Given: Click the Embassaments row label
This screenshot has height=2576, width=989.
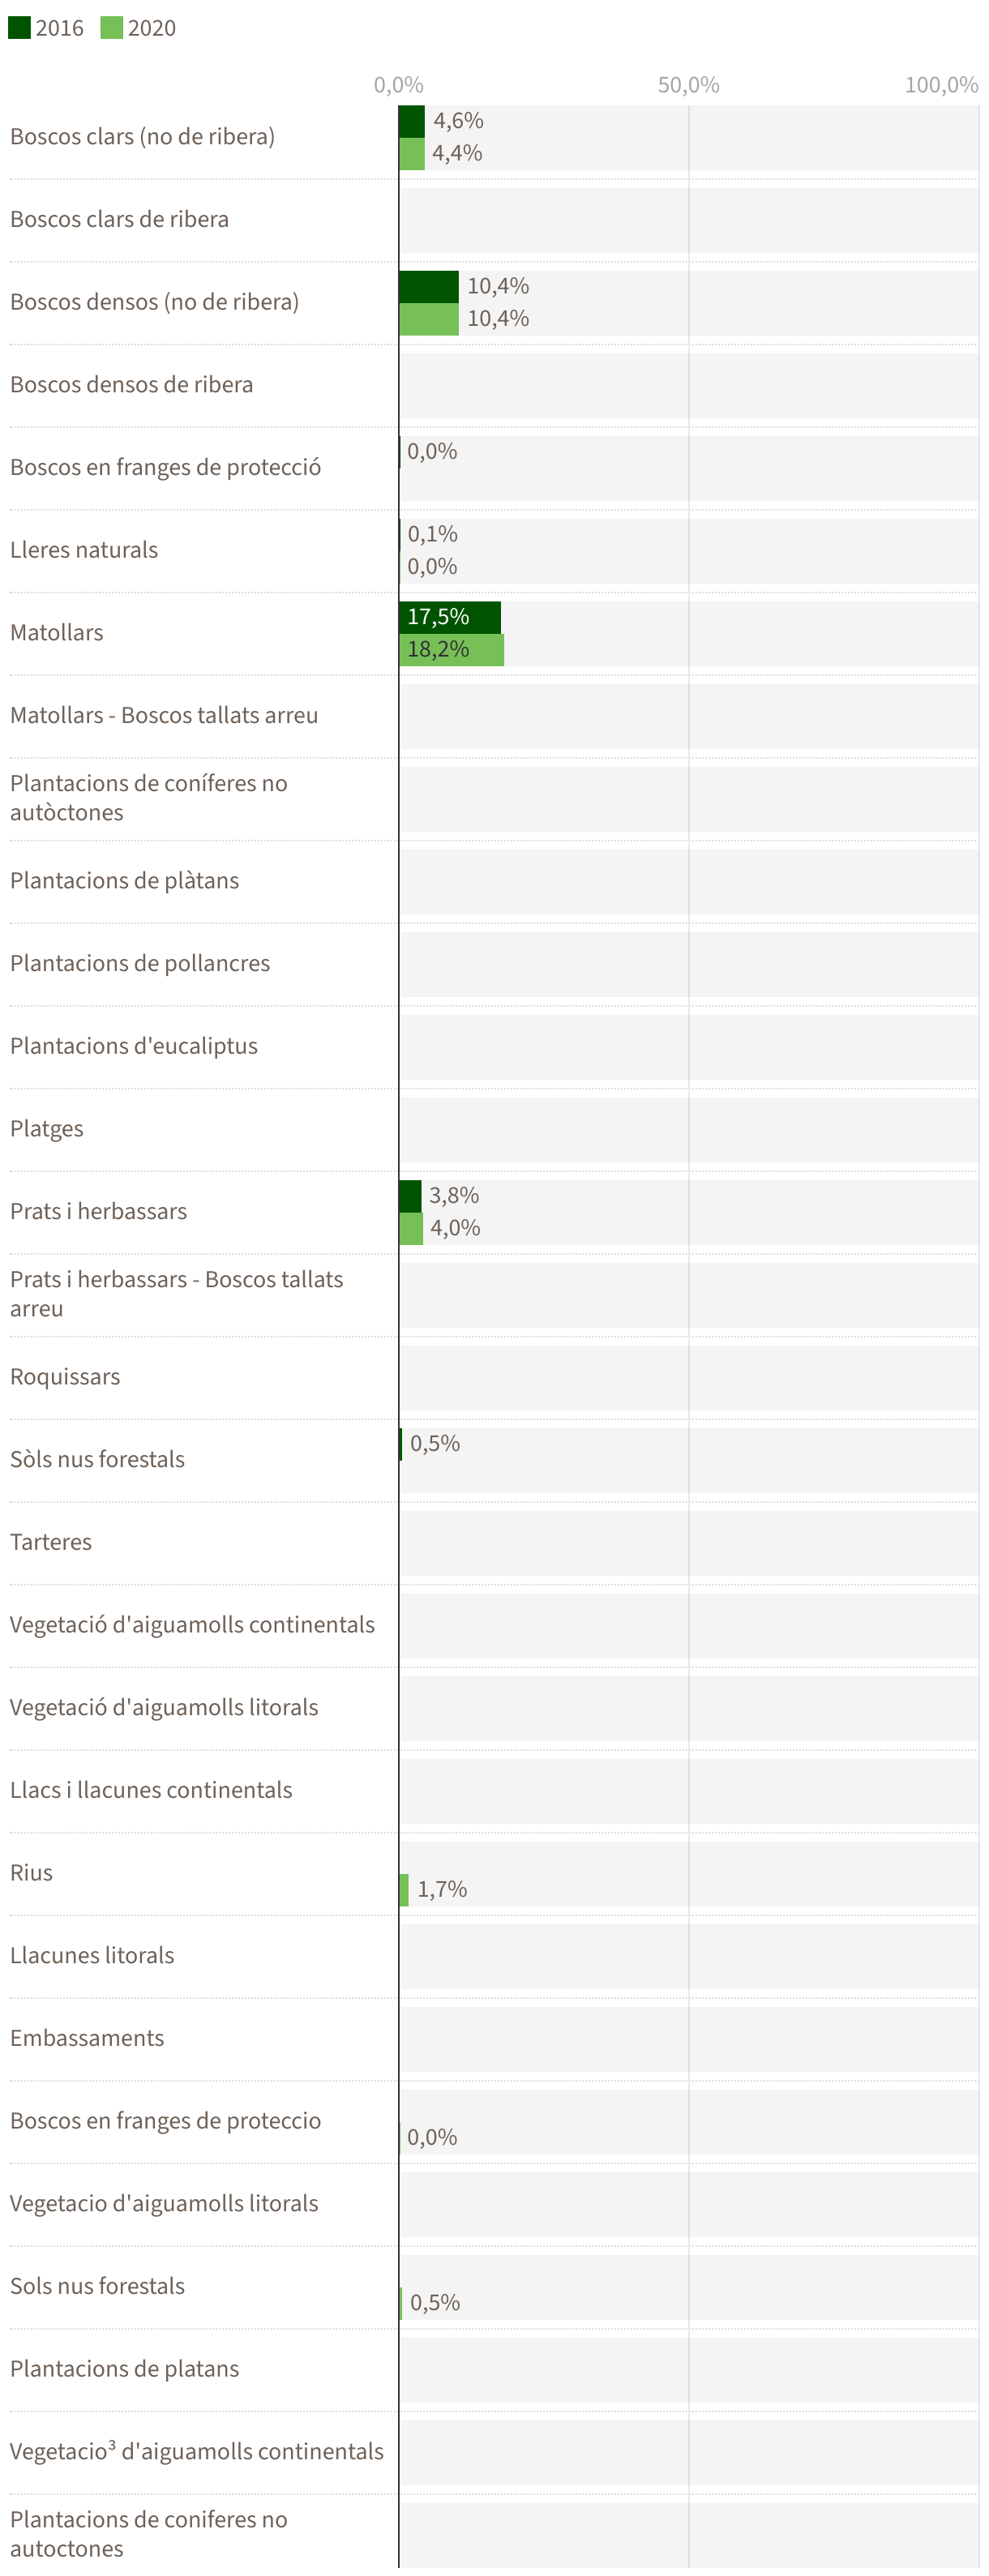Looking at the screenshot, I should [x=87, y=2038].
